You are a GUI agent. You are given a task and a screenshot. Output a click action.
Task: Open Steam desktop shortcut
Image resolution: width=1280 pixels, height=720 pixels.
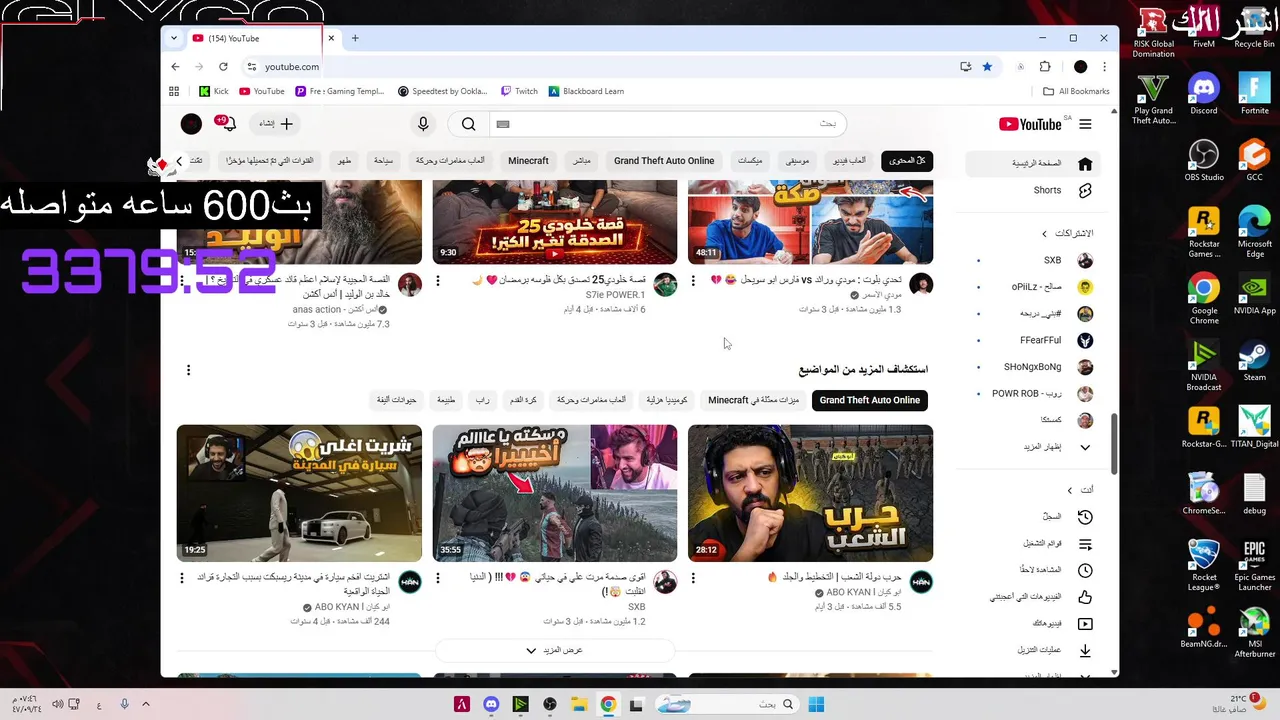click(x=1254, y=361)
